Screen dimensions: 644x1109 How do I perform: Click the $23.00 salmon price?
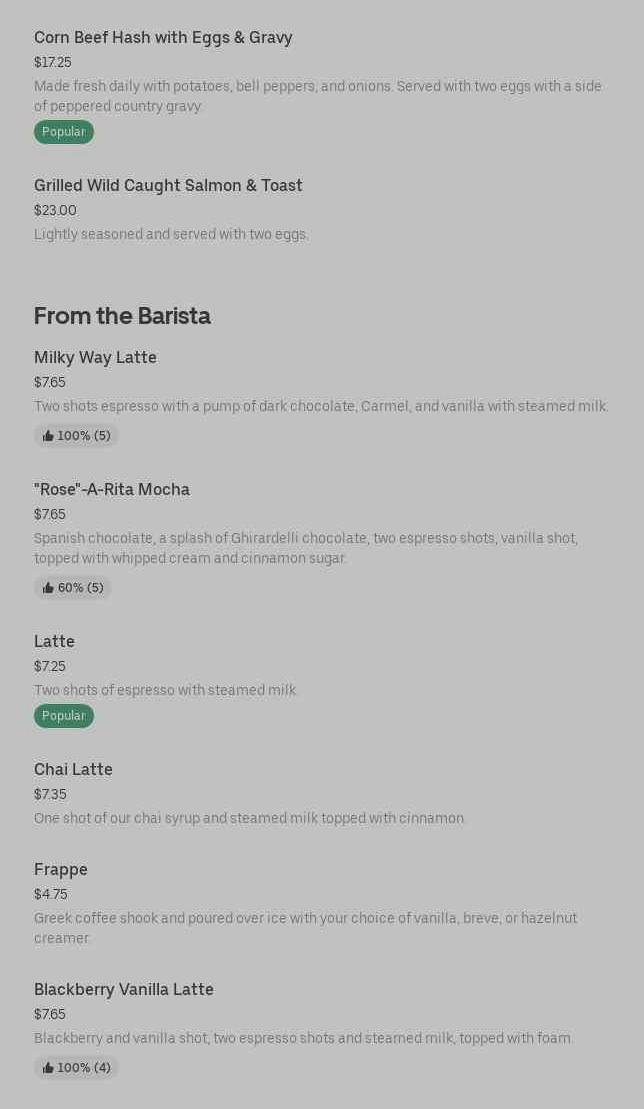point(55,211)
